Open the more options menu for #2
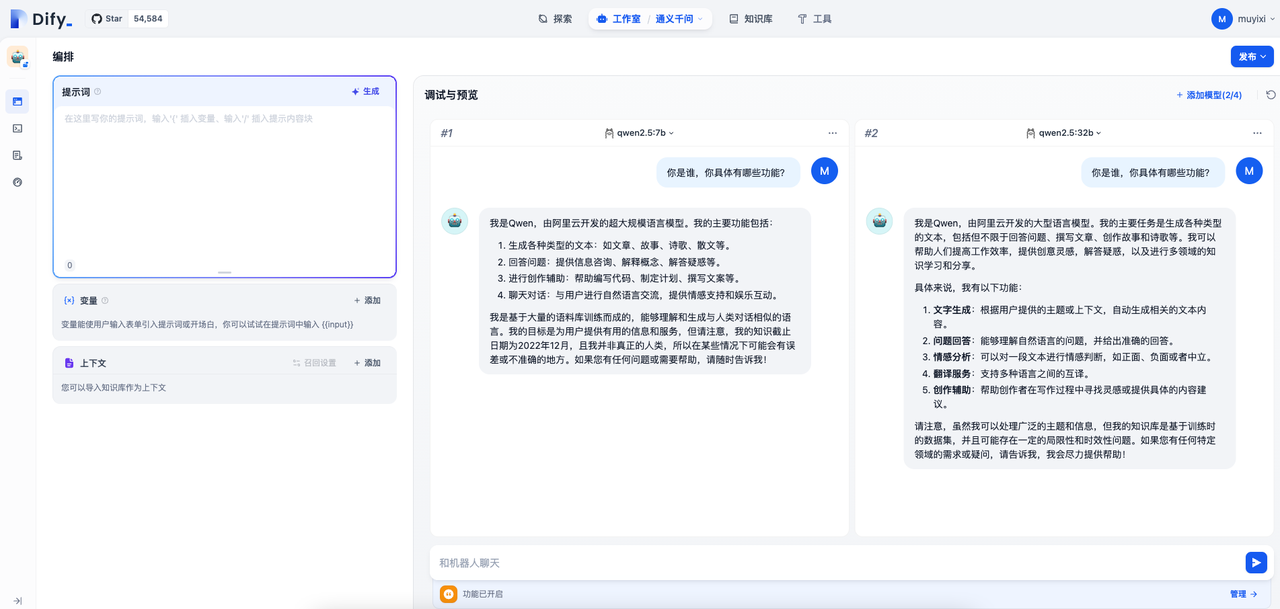This screenshot has width=1280, height=609. pos(1257,133)
